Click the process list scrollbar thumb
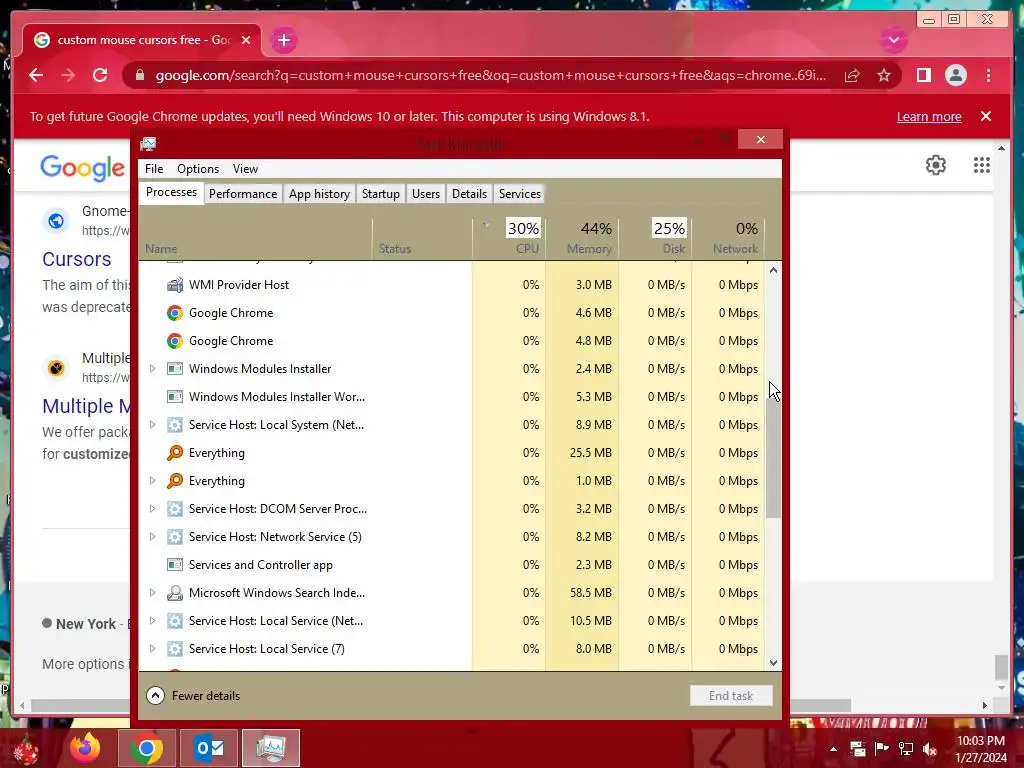The image size is (1024, 768). pos(773,456)
